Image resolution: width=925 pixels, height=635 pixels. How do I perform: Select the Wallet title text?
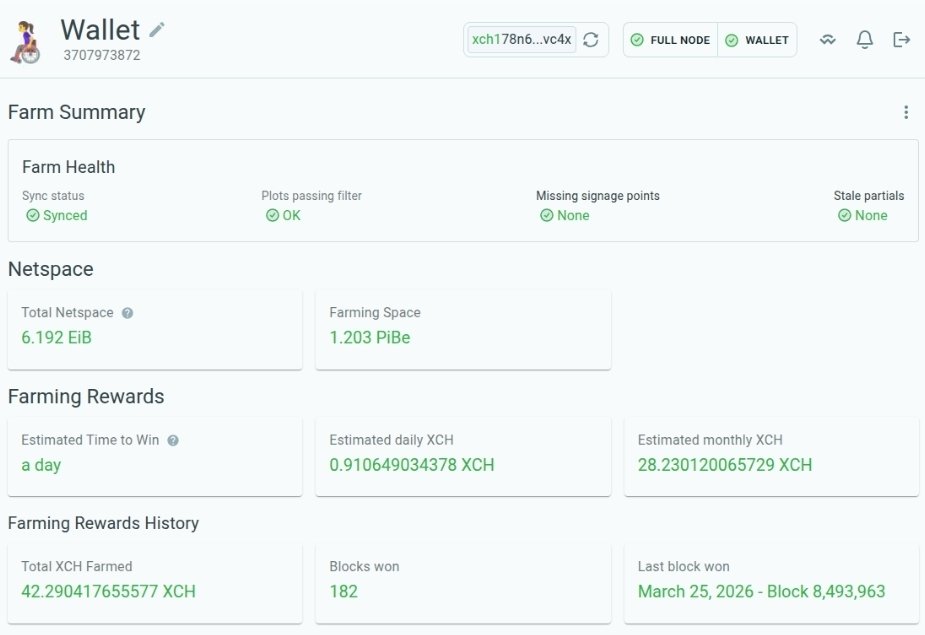100,30
